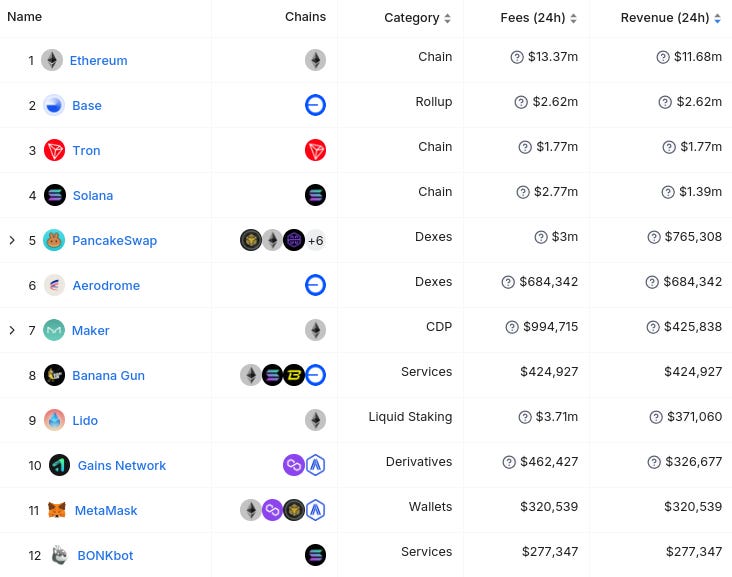Click the help icon beside Ethereum revenue $11.68m
This screenshot has width=732, height=577.
click(x=663, y=57)
